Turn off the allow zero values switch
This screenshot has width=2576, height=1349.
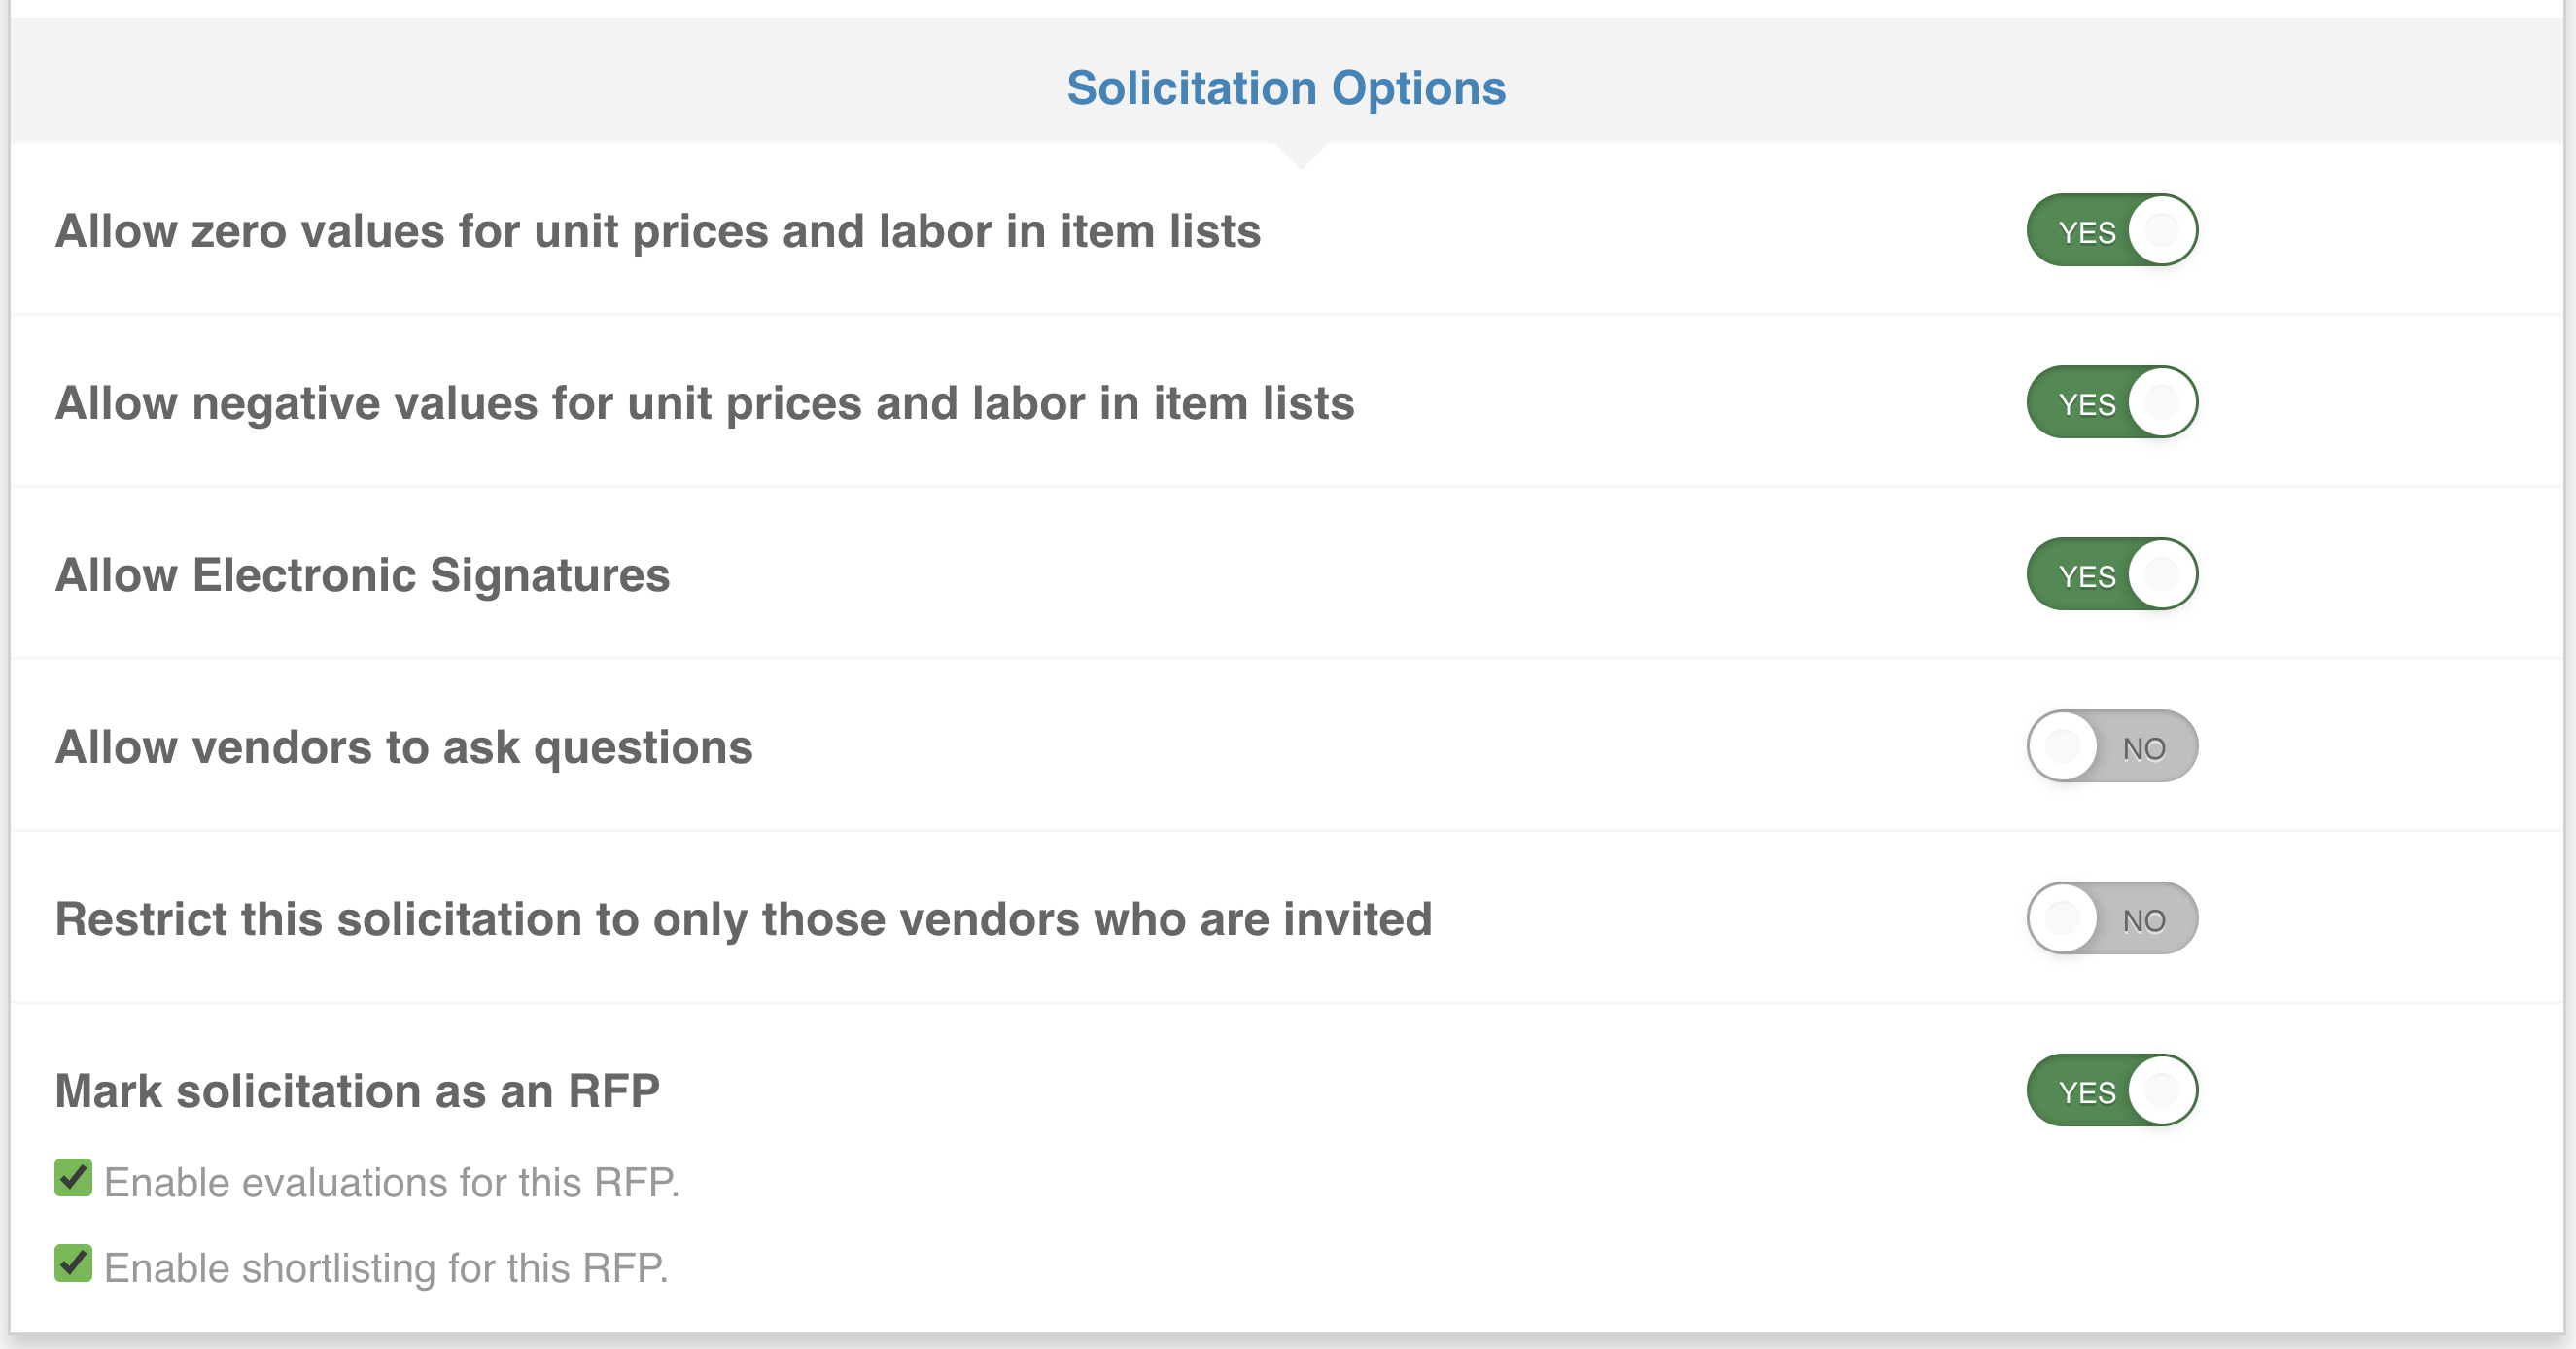(x=2111, y=230)
